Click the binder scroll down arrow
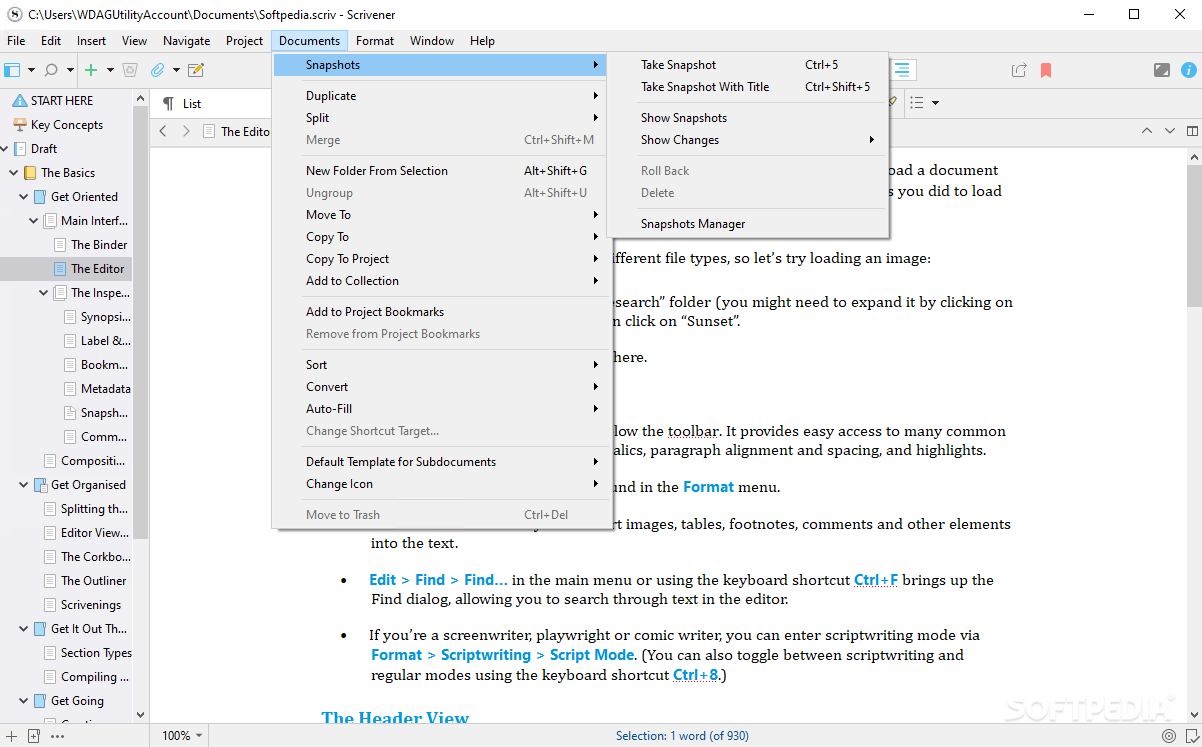 [141, 715]
